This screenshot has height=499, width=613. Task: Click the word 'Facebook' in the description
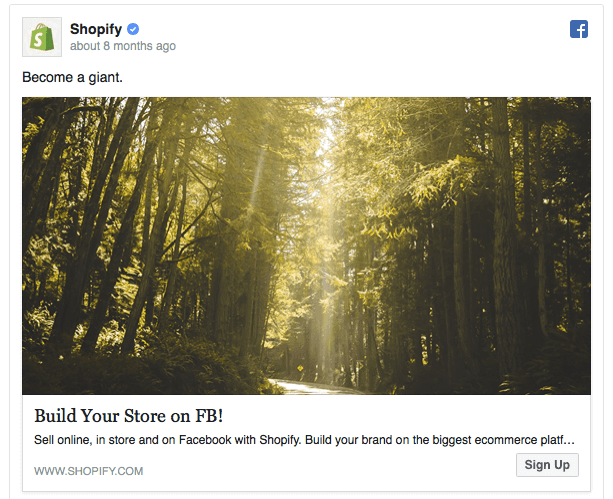pyautogui.click(x=205, y=440)
